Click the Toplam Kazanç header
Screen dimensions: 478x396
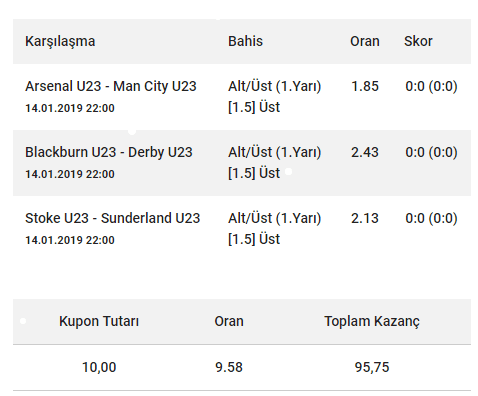372,322
